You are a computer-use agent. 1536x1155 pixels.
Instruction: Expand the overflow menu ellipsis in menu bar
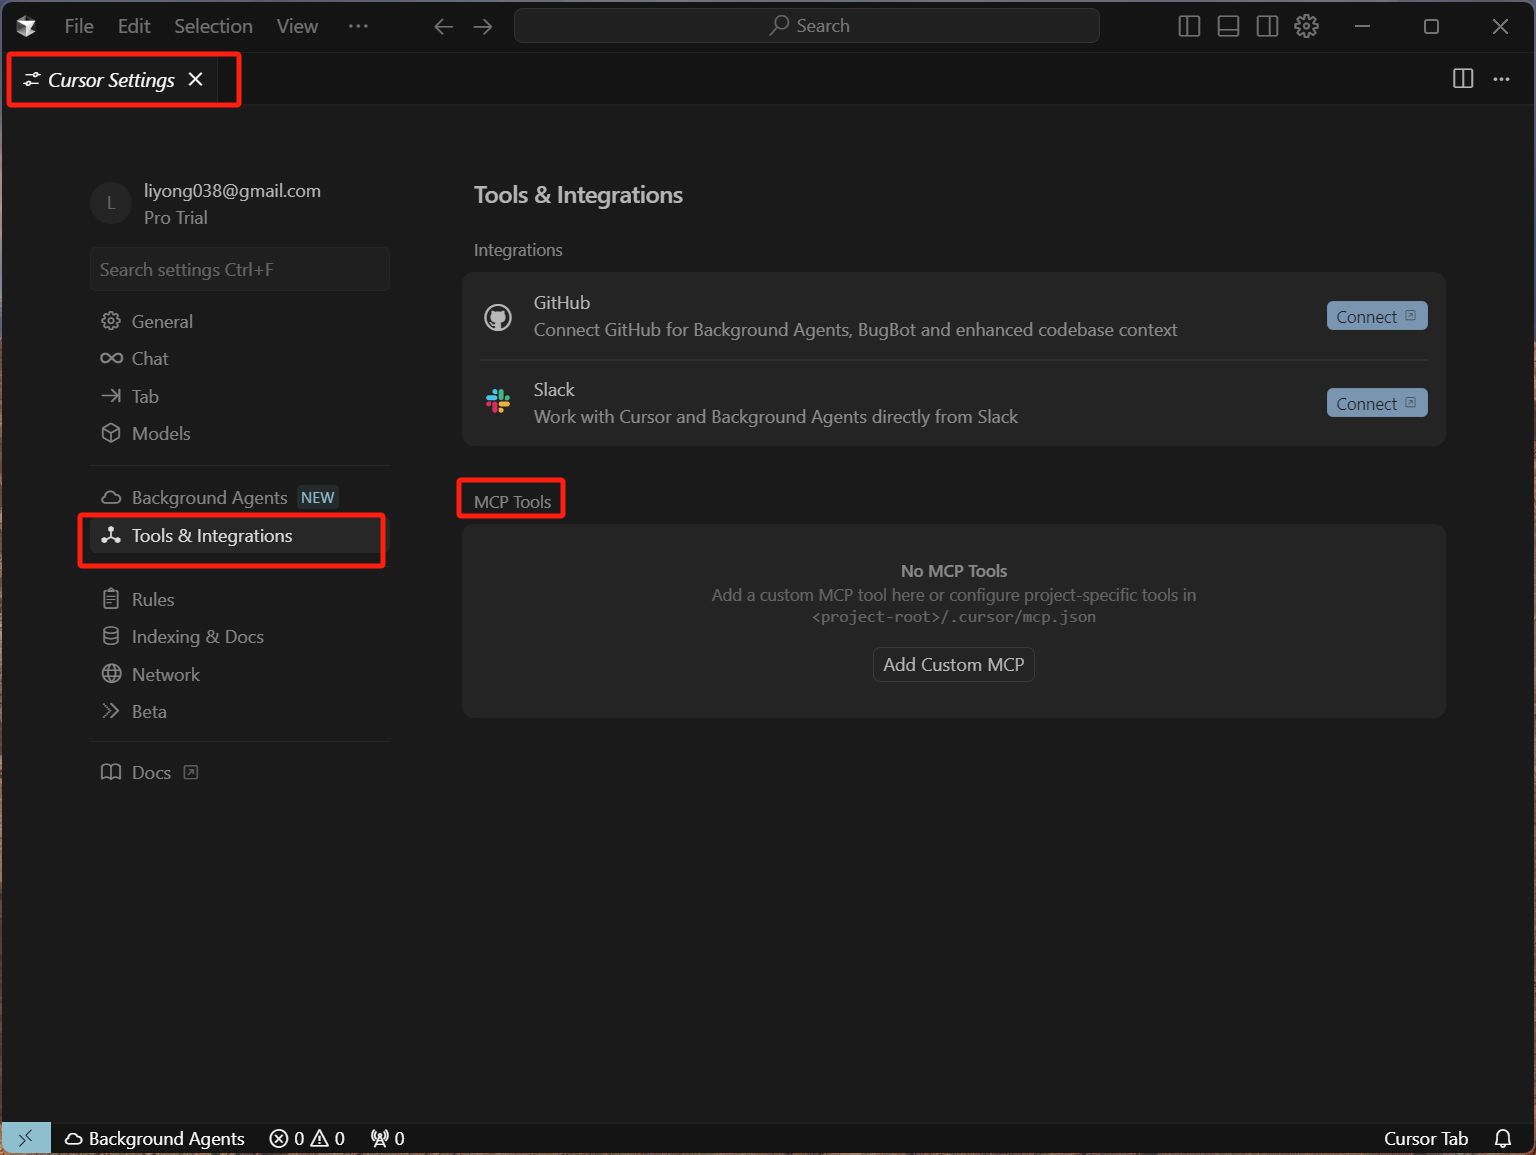click(358, 26)
